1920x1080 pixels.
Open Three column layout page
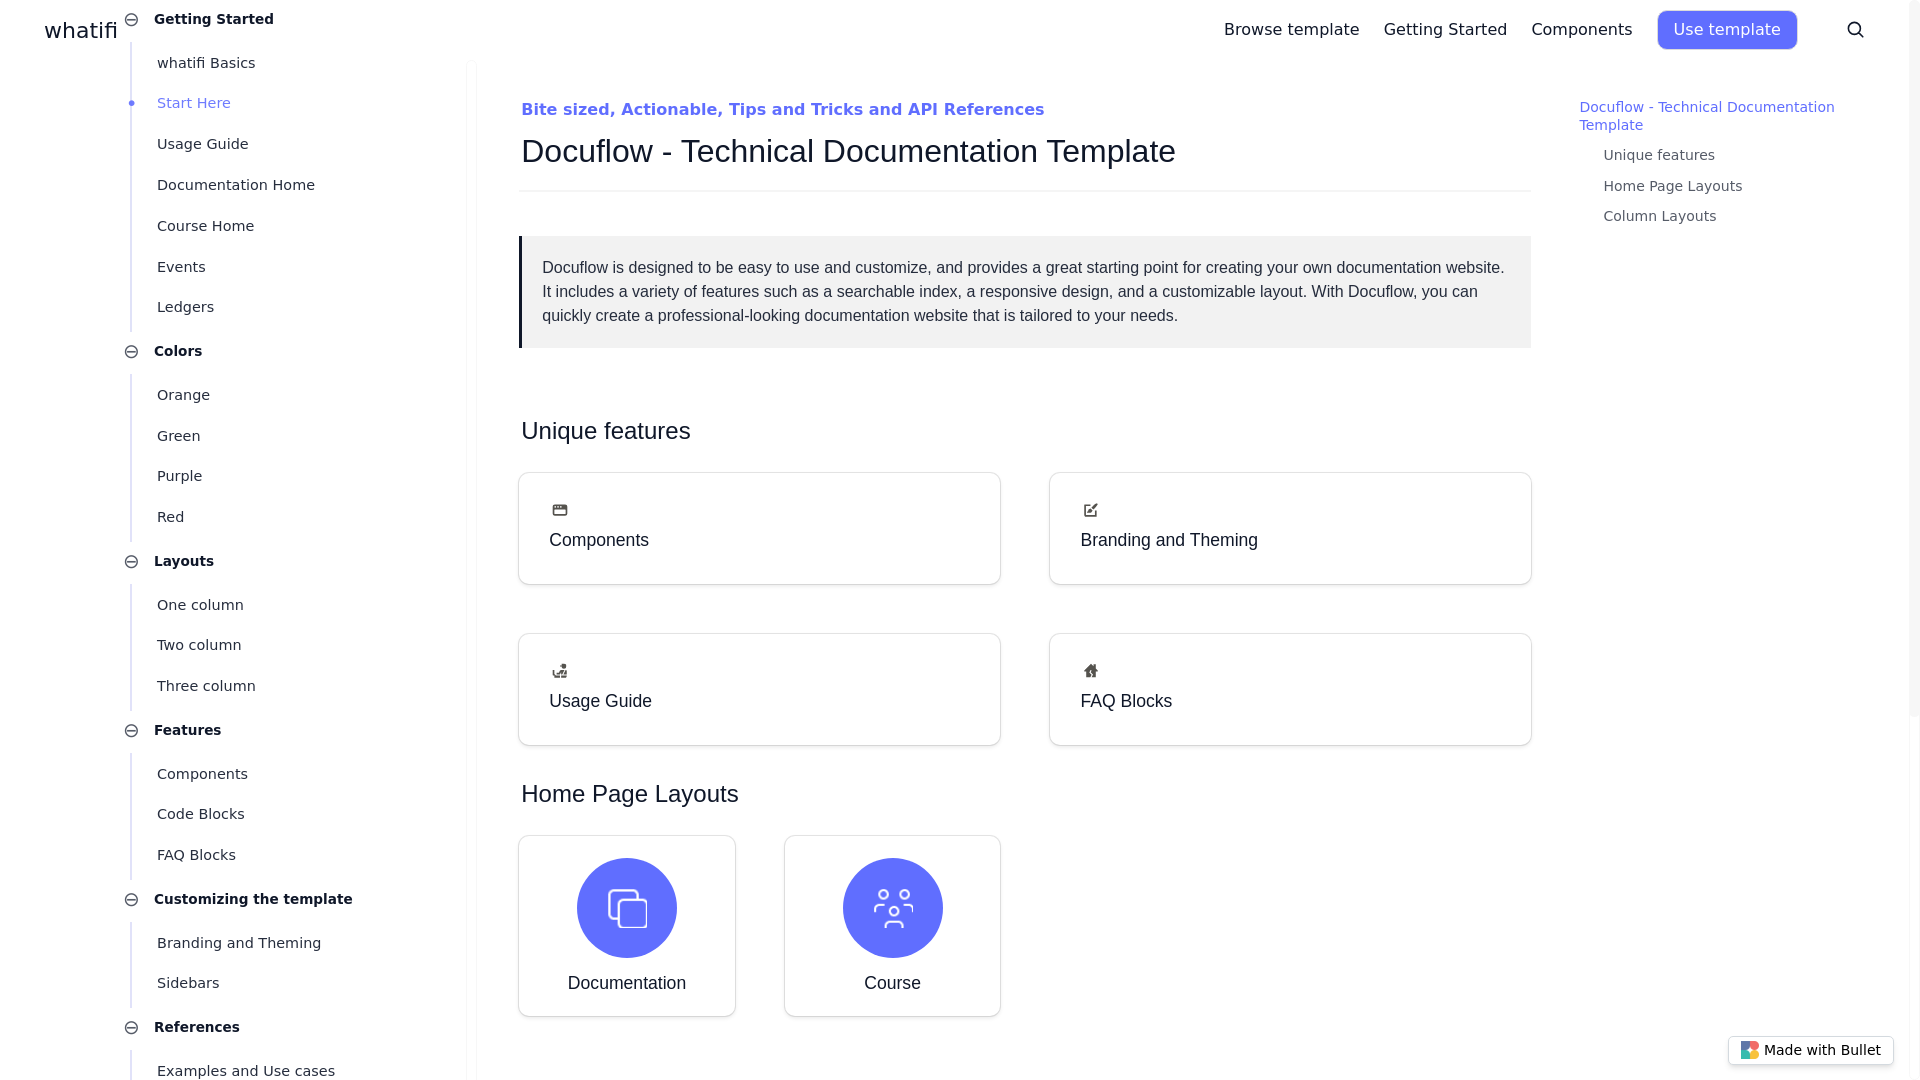(x=206, y=686)
